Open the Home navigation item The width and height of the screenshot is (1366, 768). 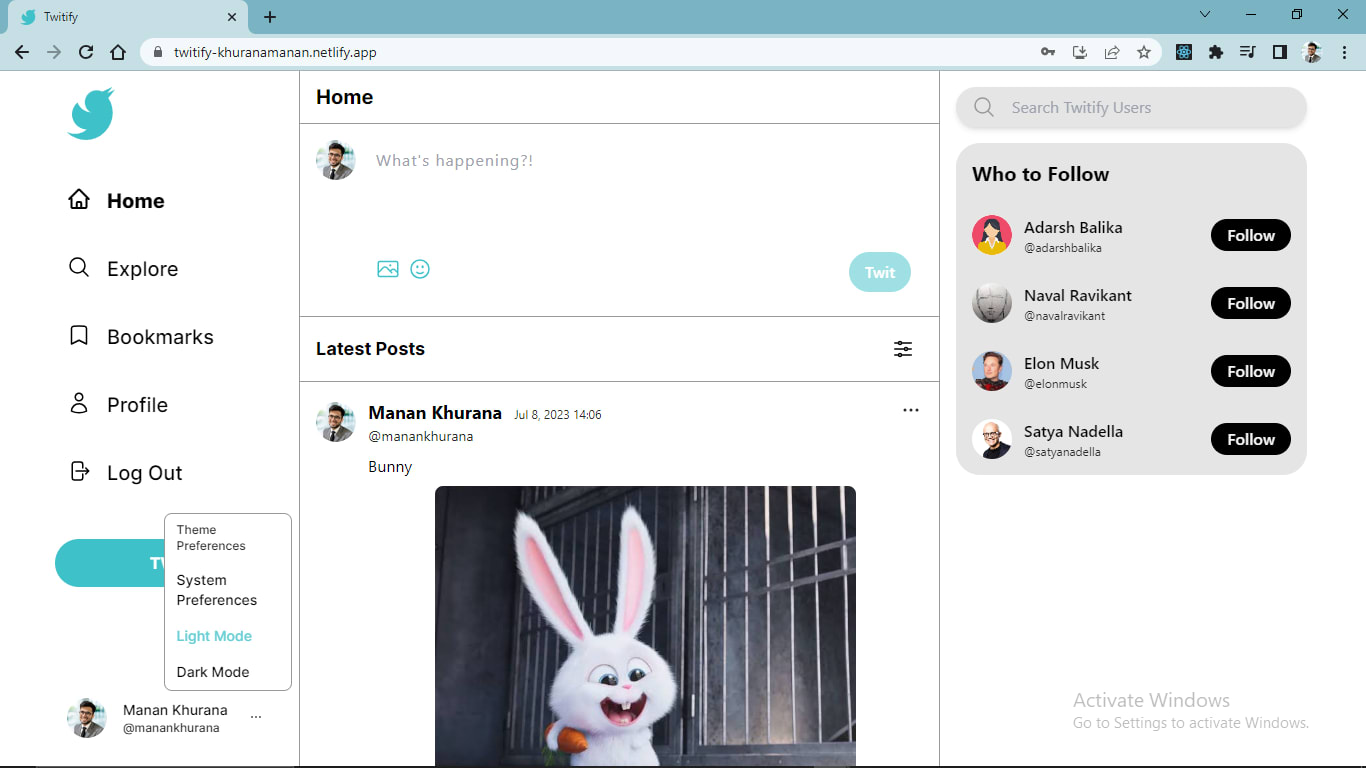coord(116,200)
